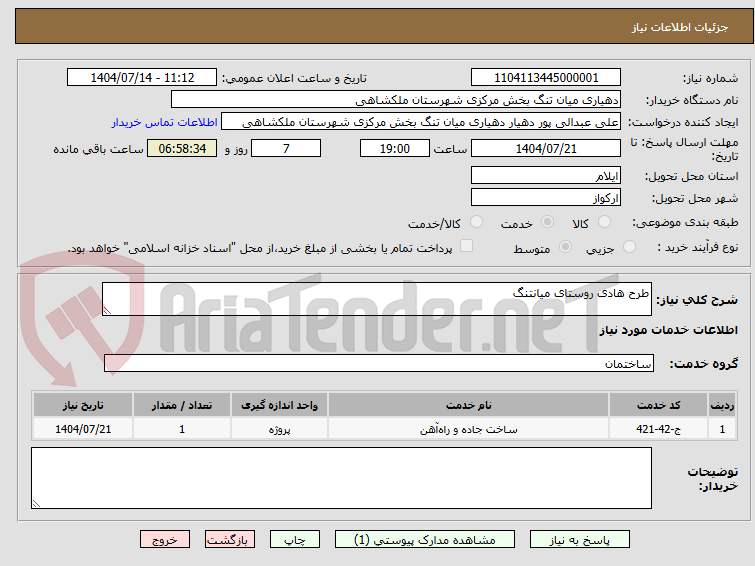
Task: Select the متوسط purchase type radio
Action: point(565,247)
